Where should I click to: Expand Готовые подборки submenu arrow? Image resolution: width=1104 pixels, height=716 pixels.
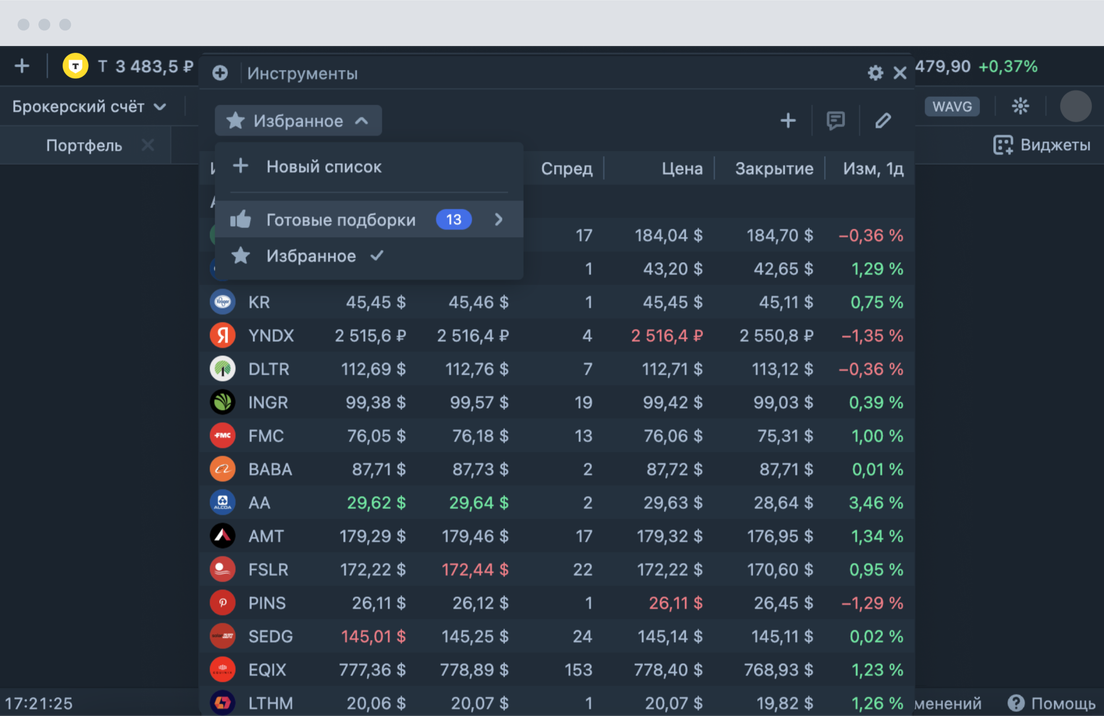(x=498, y=220)
